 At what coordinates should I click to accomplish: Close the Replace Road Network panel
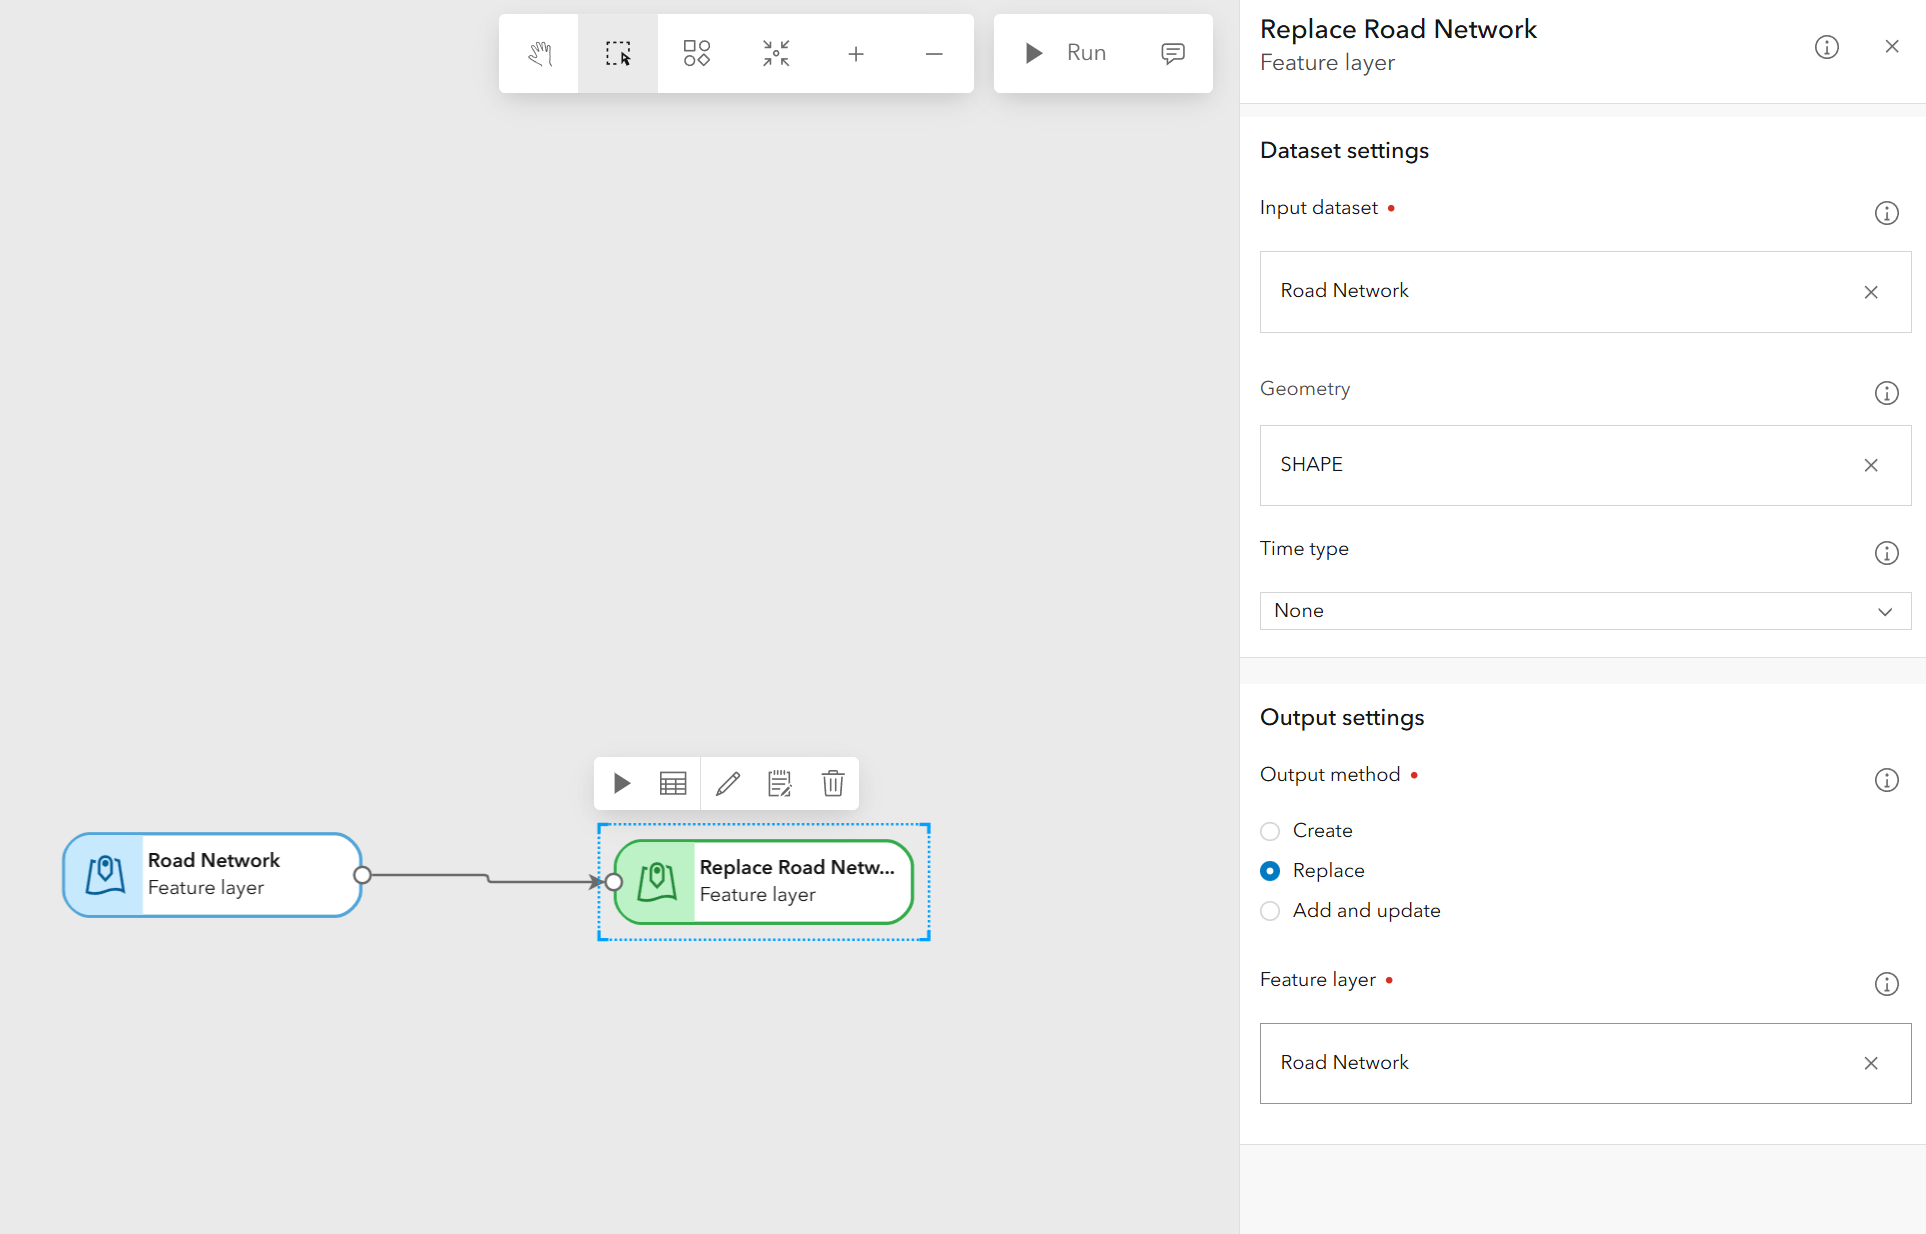click(x=1891, y=47)
